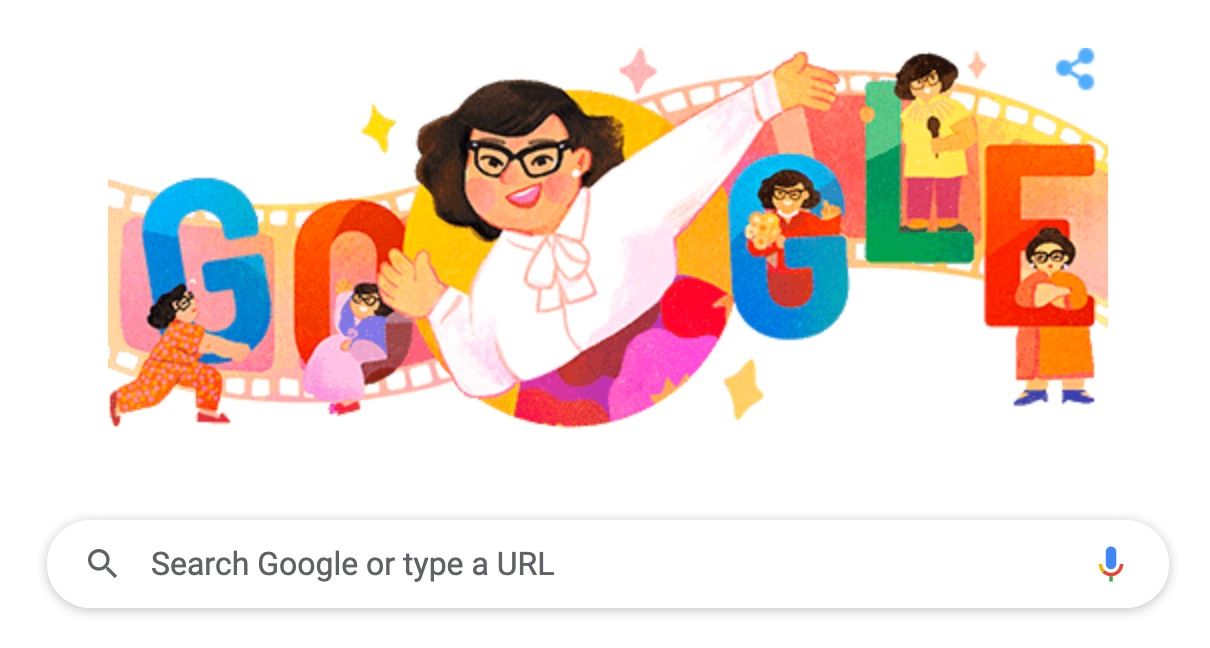1210x648 pixels.
Task: Click the red letter E with woman in orange
Action: point(1038,235)
